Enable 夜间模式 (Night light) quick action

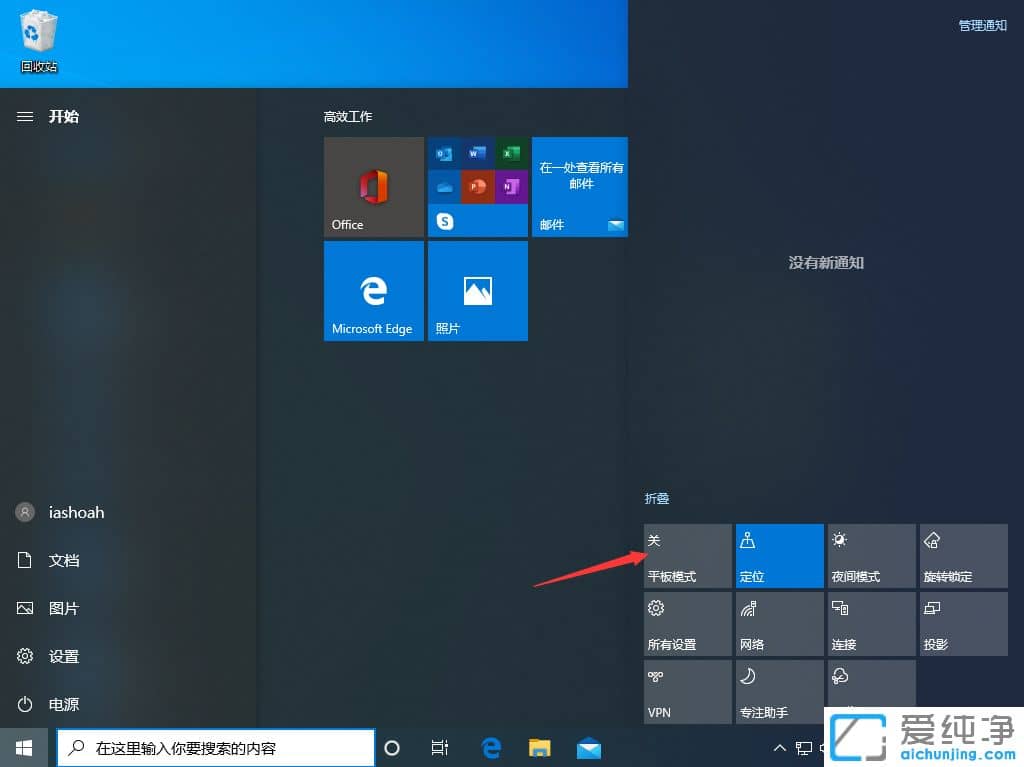pyautogui.click(x=872, y=556)
